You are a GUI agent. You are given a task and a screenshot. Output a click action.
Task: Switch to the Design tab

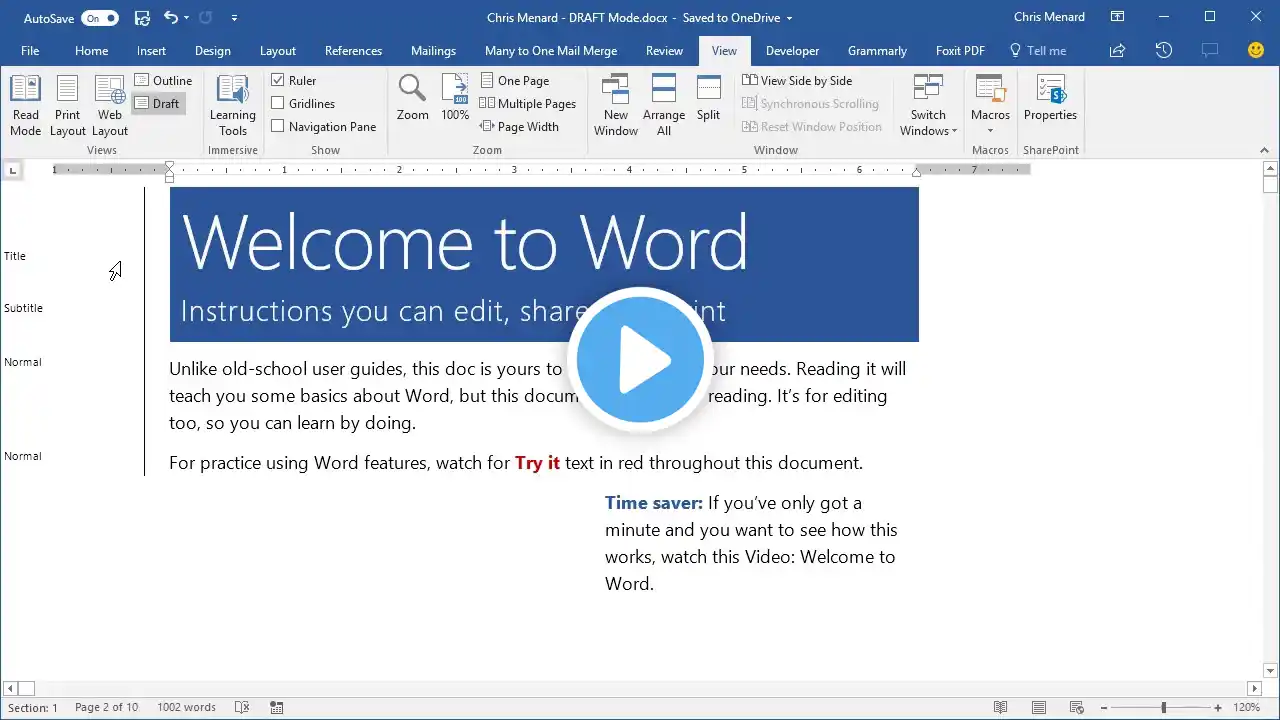click(x=212, y=51)
